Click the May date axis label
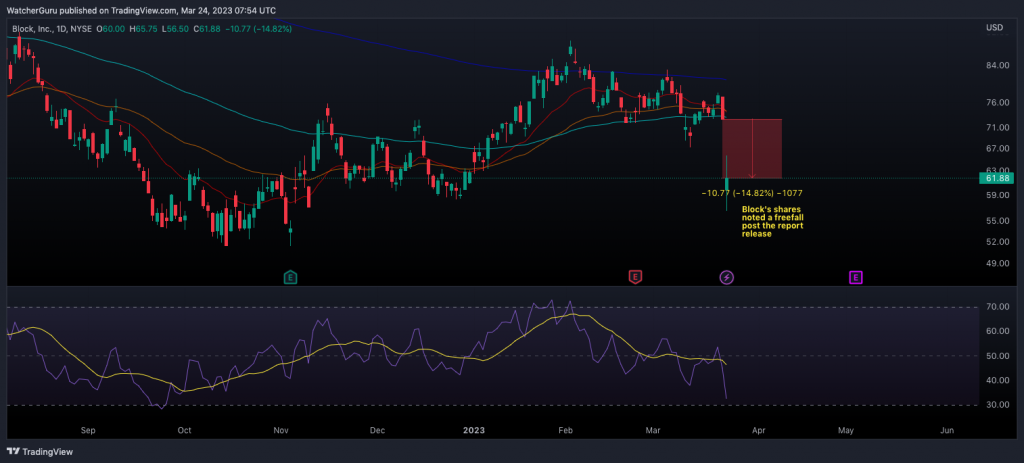Screen dimensions: 1024x463 [846, 431]
